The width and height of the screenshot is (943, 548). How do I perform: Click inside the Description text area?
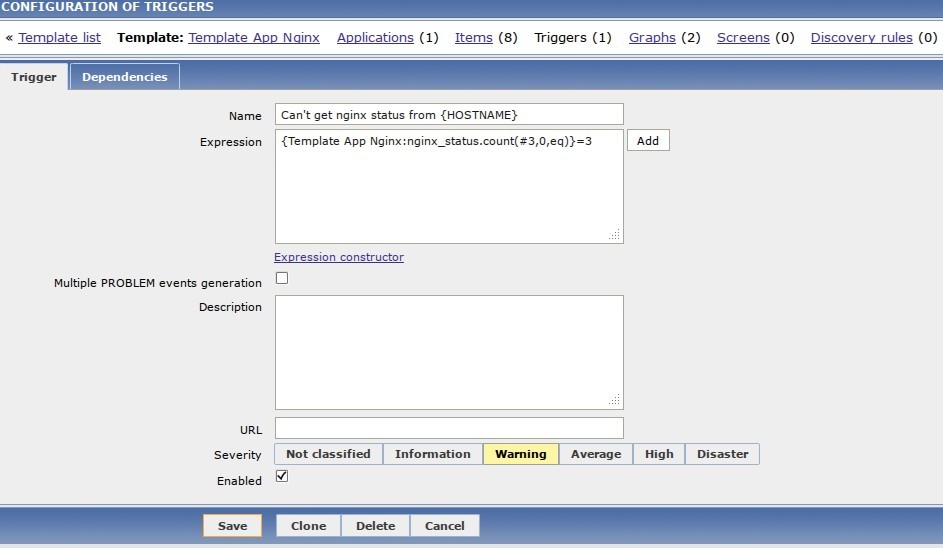449,353
